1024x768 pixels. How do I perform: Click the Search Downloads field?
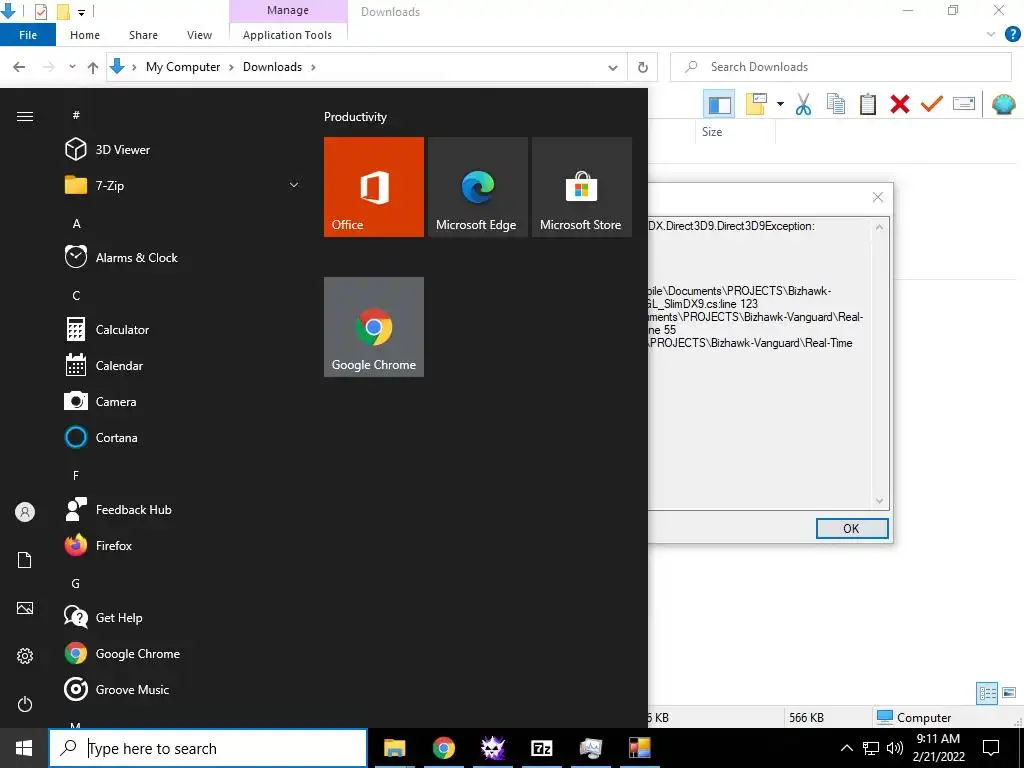click(x=840, y=67)
